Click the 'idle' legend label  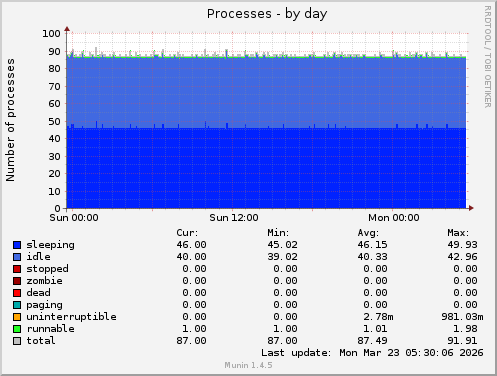[39, 257]
